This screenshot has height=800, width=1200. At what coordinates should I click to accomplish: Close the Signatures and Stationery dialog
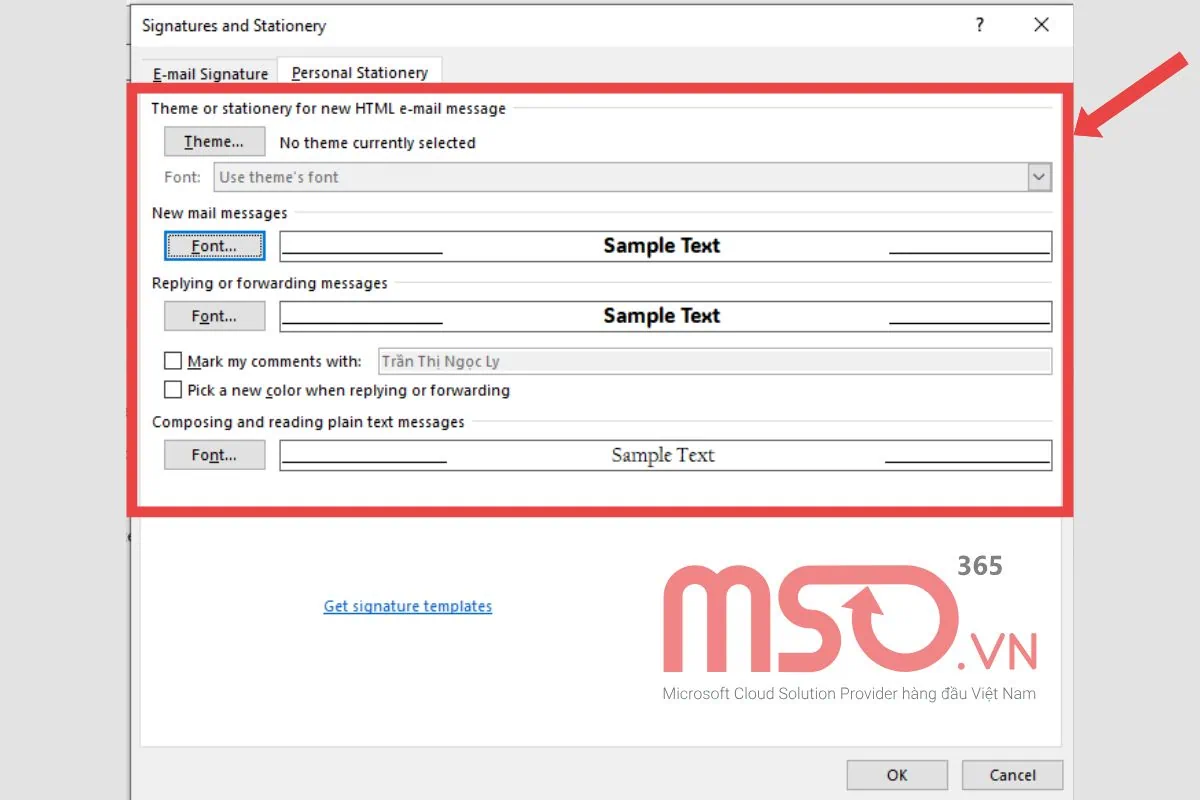[x=1041, y=26]
